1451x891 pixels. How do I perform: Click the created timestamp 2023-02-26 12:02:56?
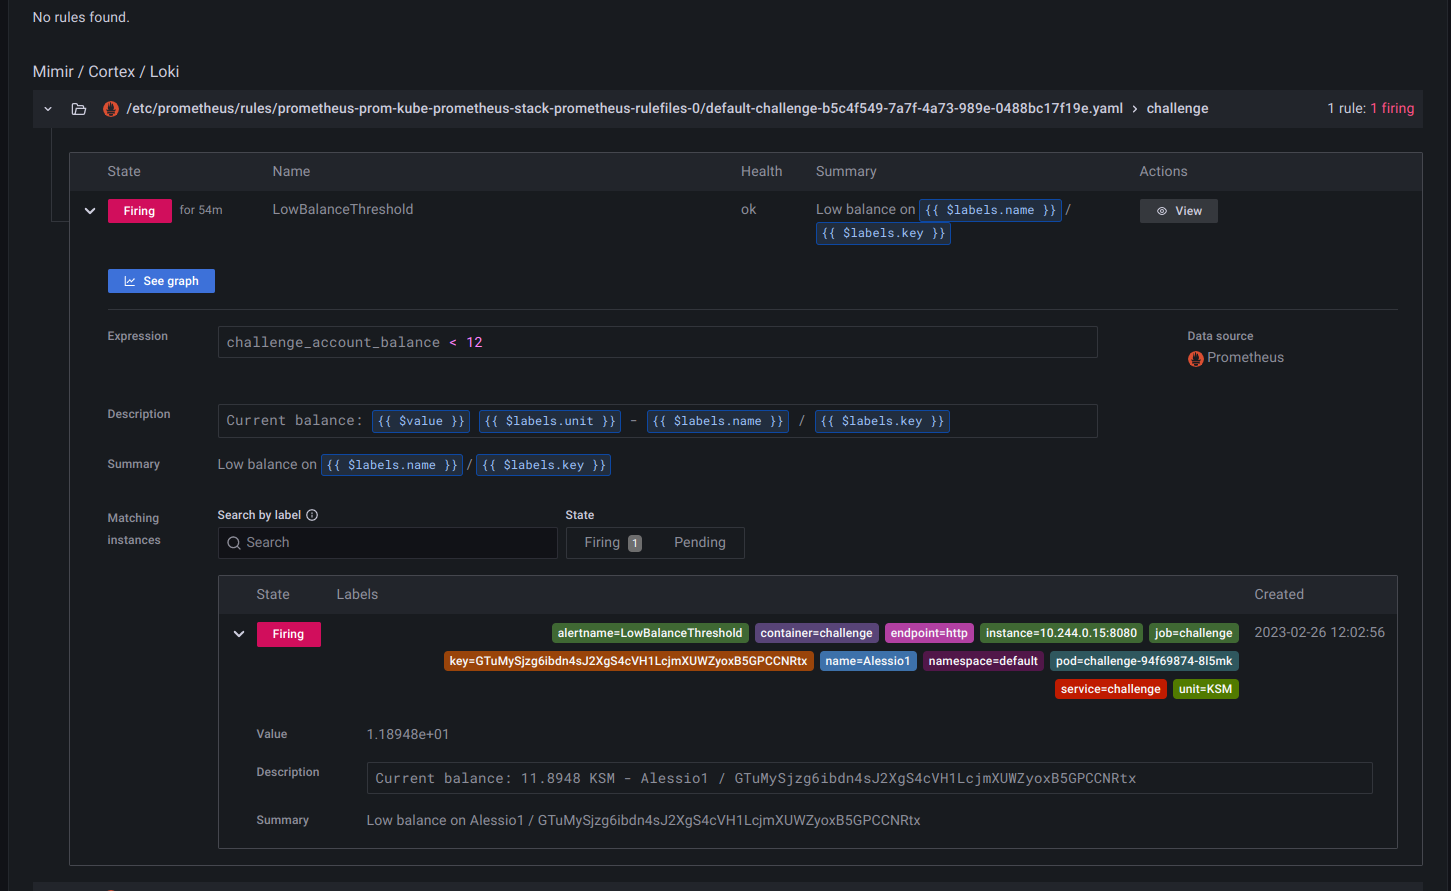coord(1319,633)
